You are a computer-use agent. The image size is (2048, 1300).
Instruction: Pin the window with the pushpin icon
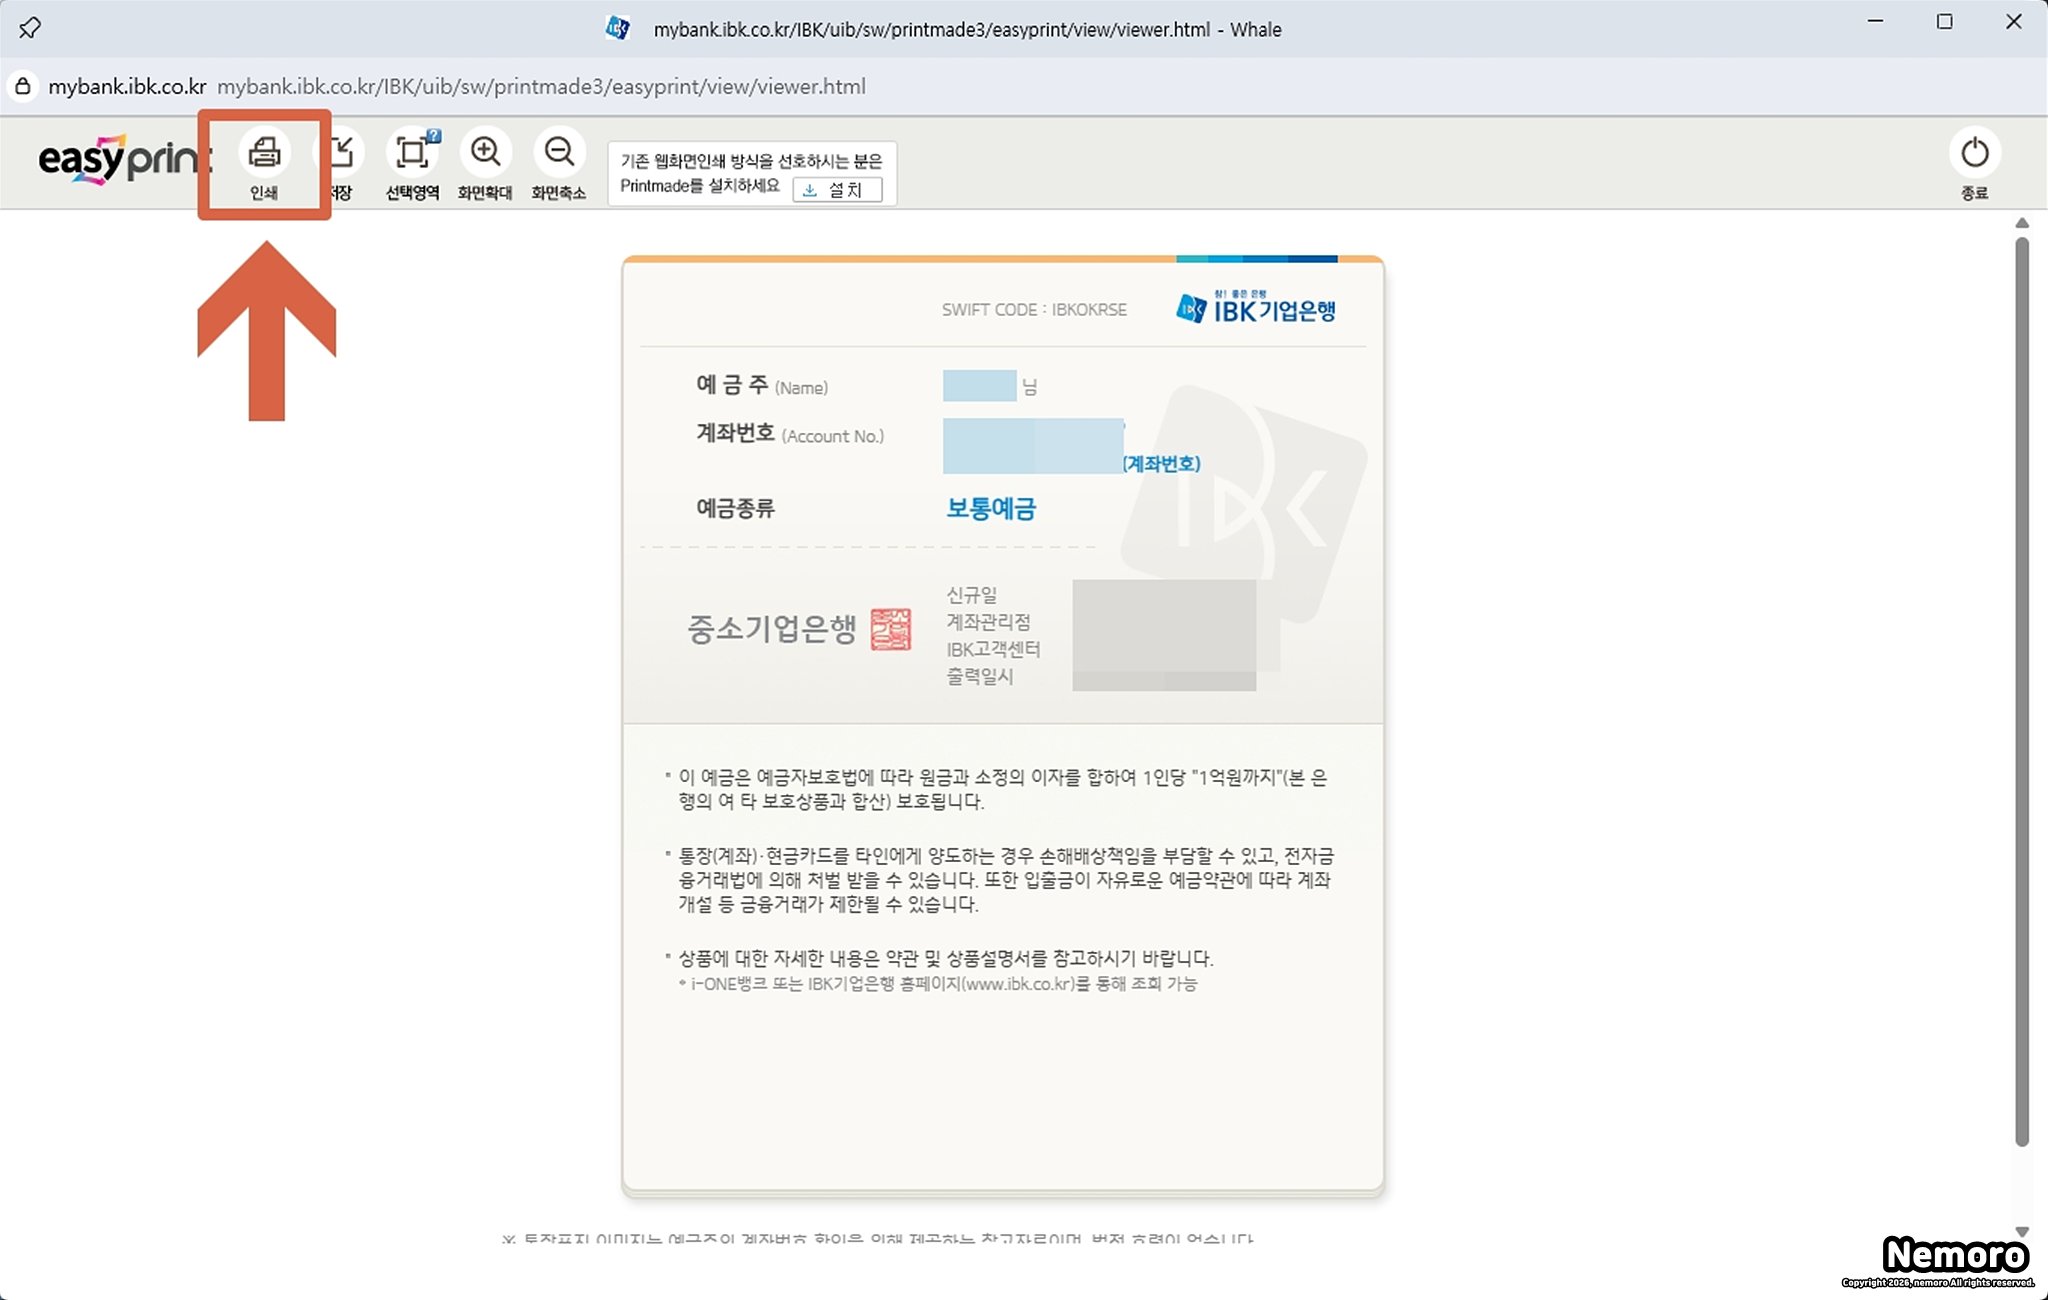click(30, 28)
